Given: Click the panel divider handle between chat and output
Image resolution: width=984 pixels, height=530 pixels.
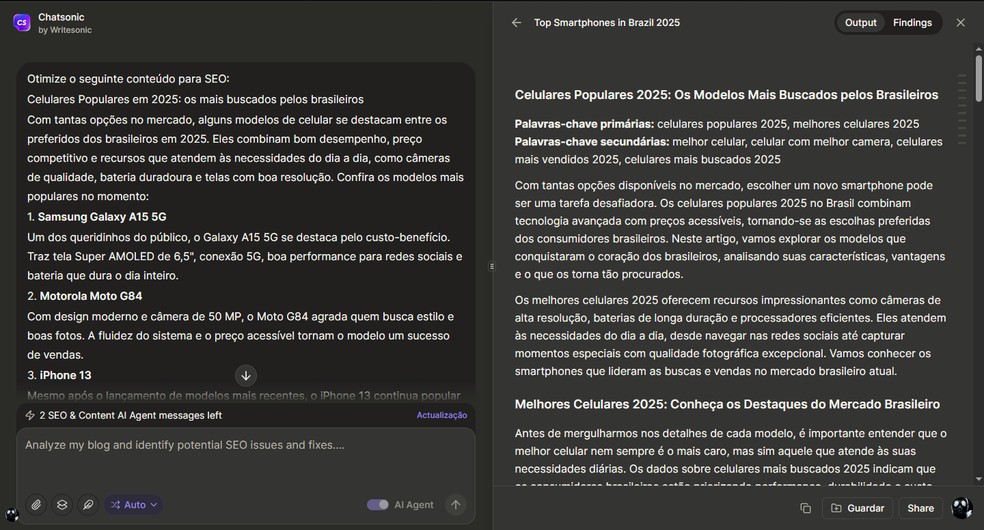Looking at the screenshot, I should pos(491,266).
